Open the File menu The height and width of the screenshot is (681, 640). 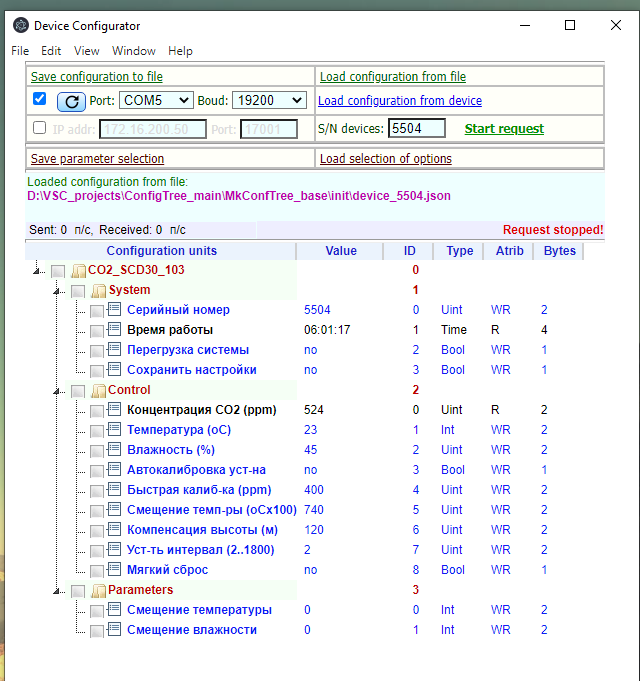20,51
